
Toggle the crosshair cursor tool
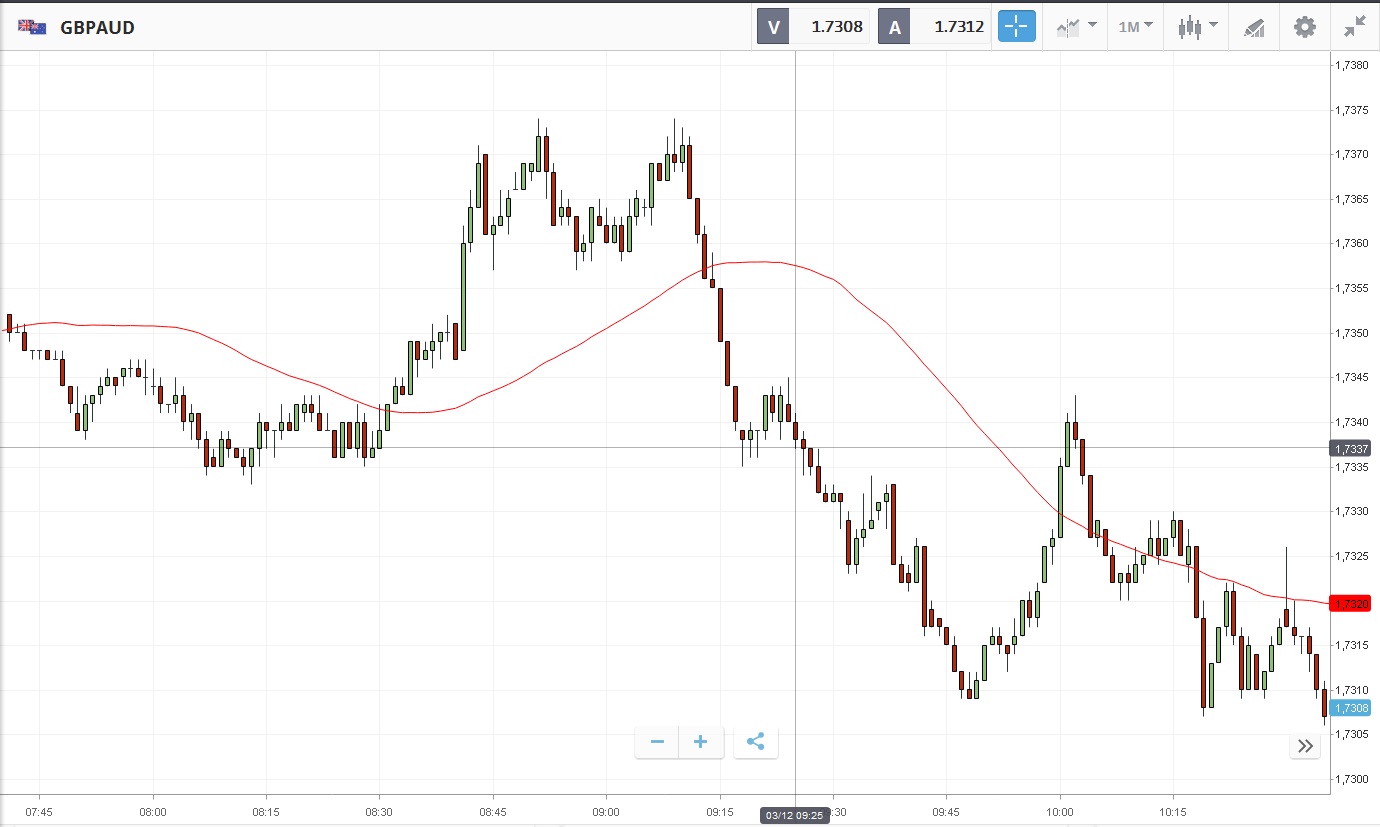[x=1016, y=27]
